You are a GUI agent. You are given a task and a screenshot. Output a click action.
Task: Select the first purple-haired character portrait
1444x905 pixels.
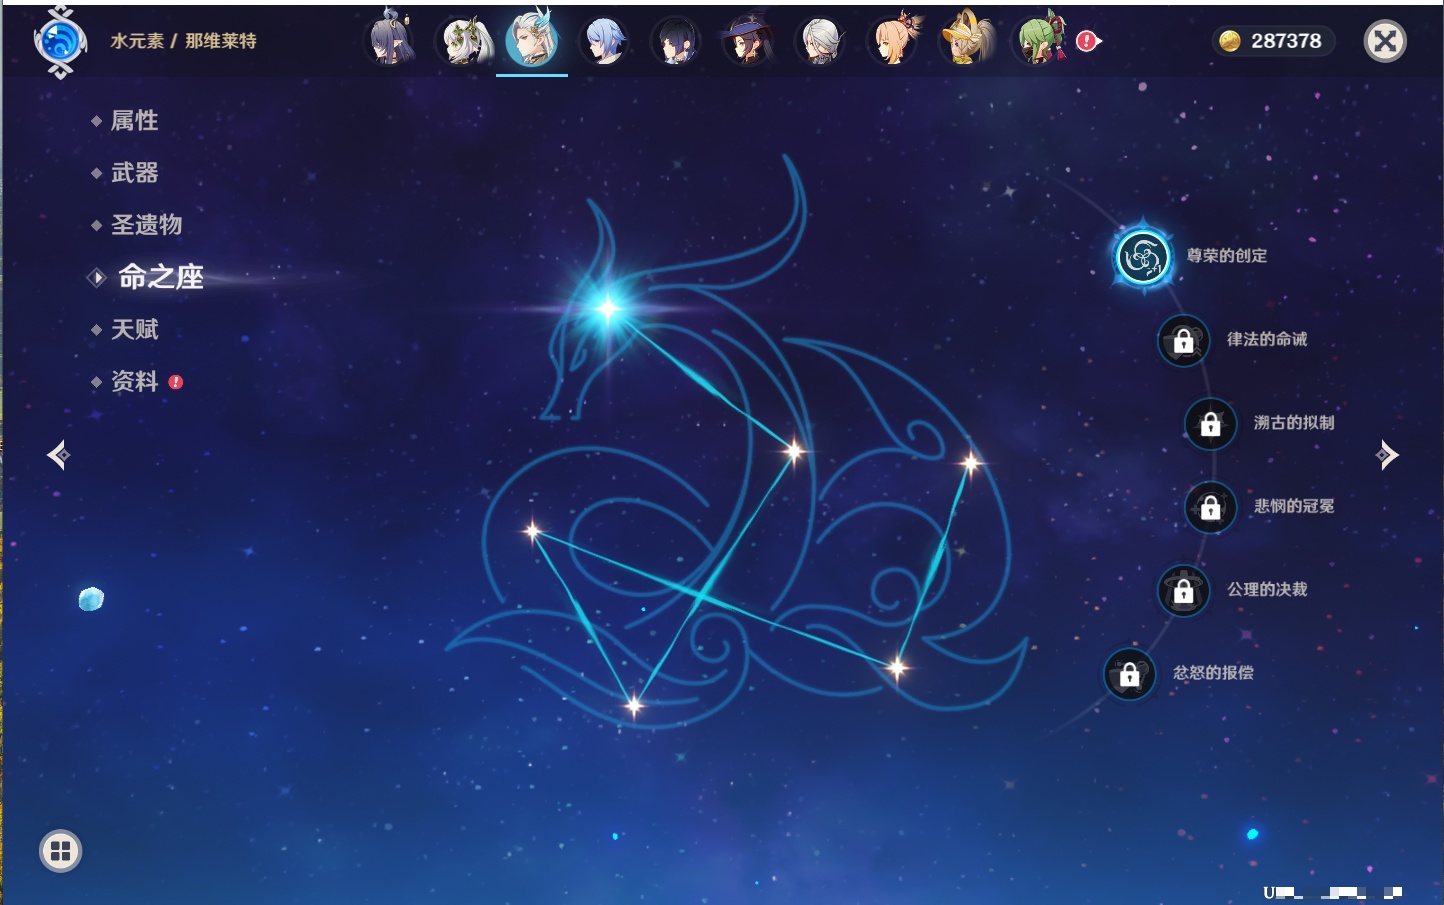point(389,41)
